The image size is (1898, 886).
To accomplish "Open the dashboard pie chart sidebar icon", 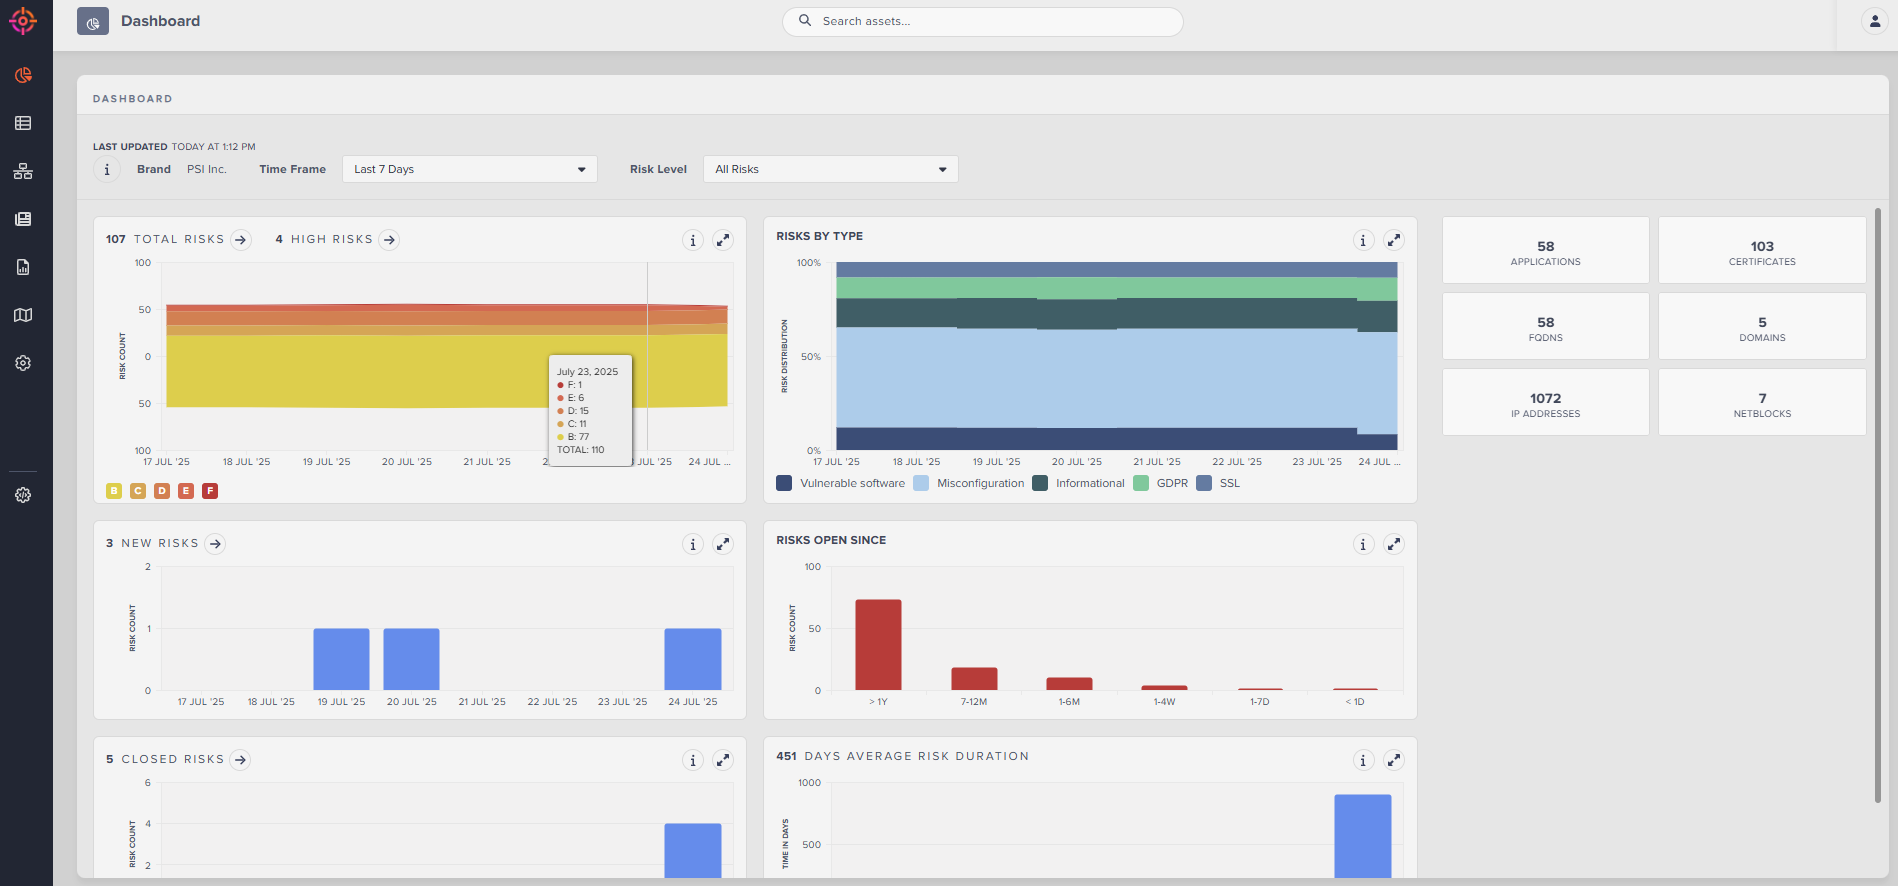I will pyautogui.click(x=23, y=75).
